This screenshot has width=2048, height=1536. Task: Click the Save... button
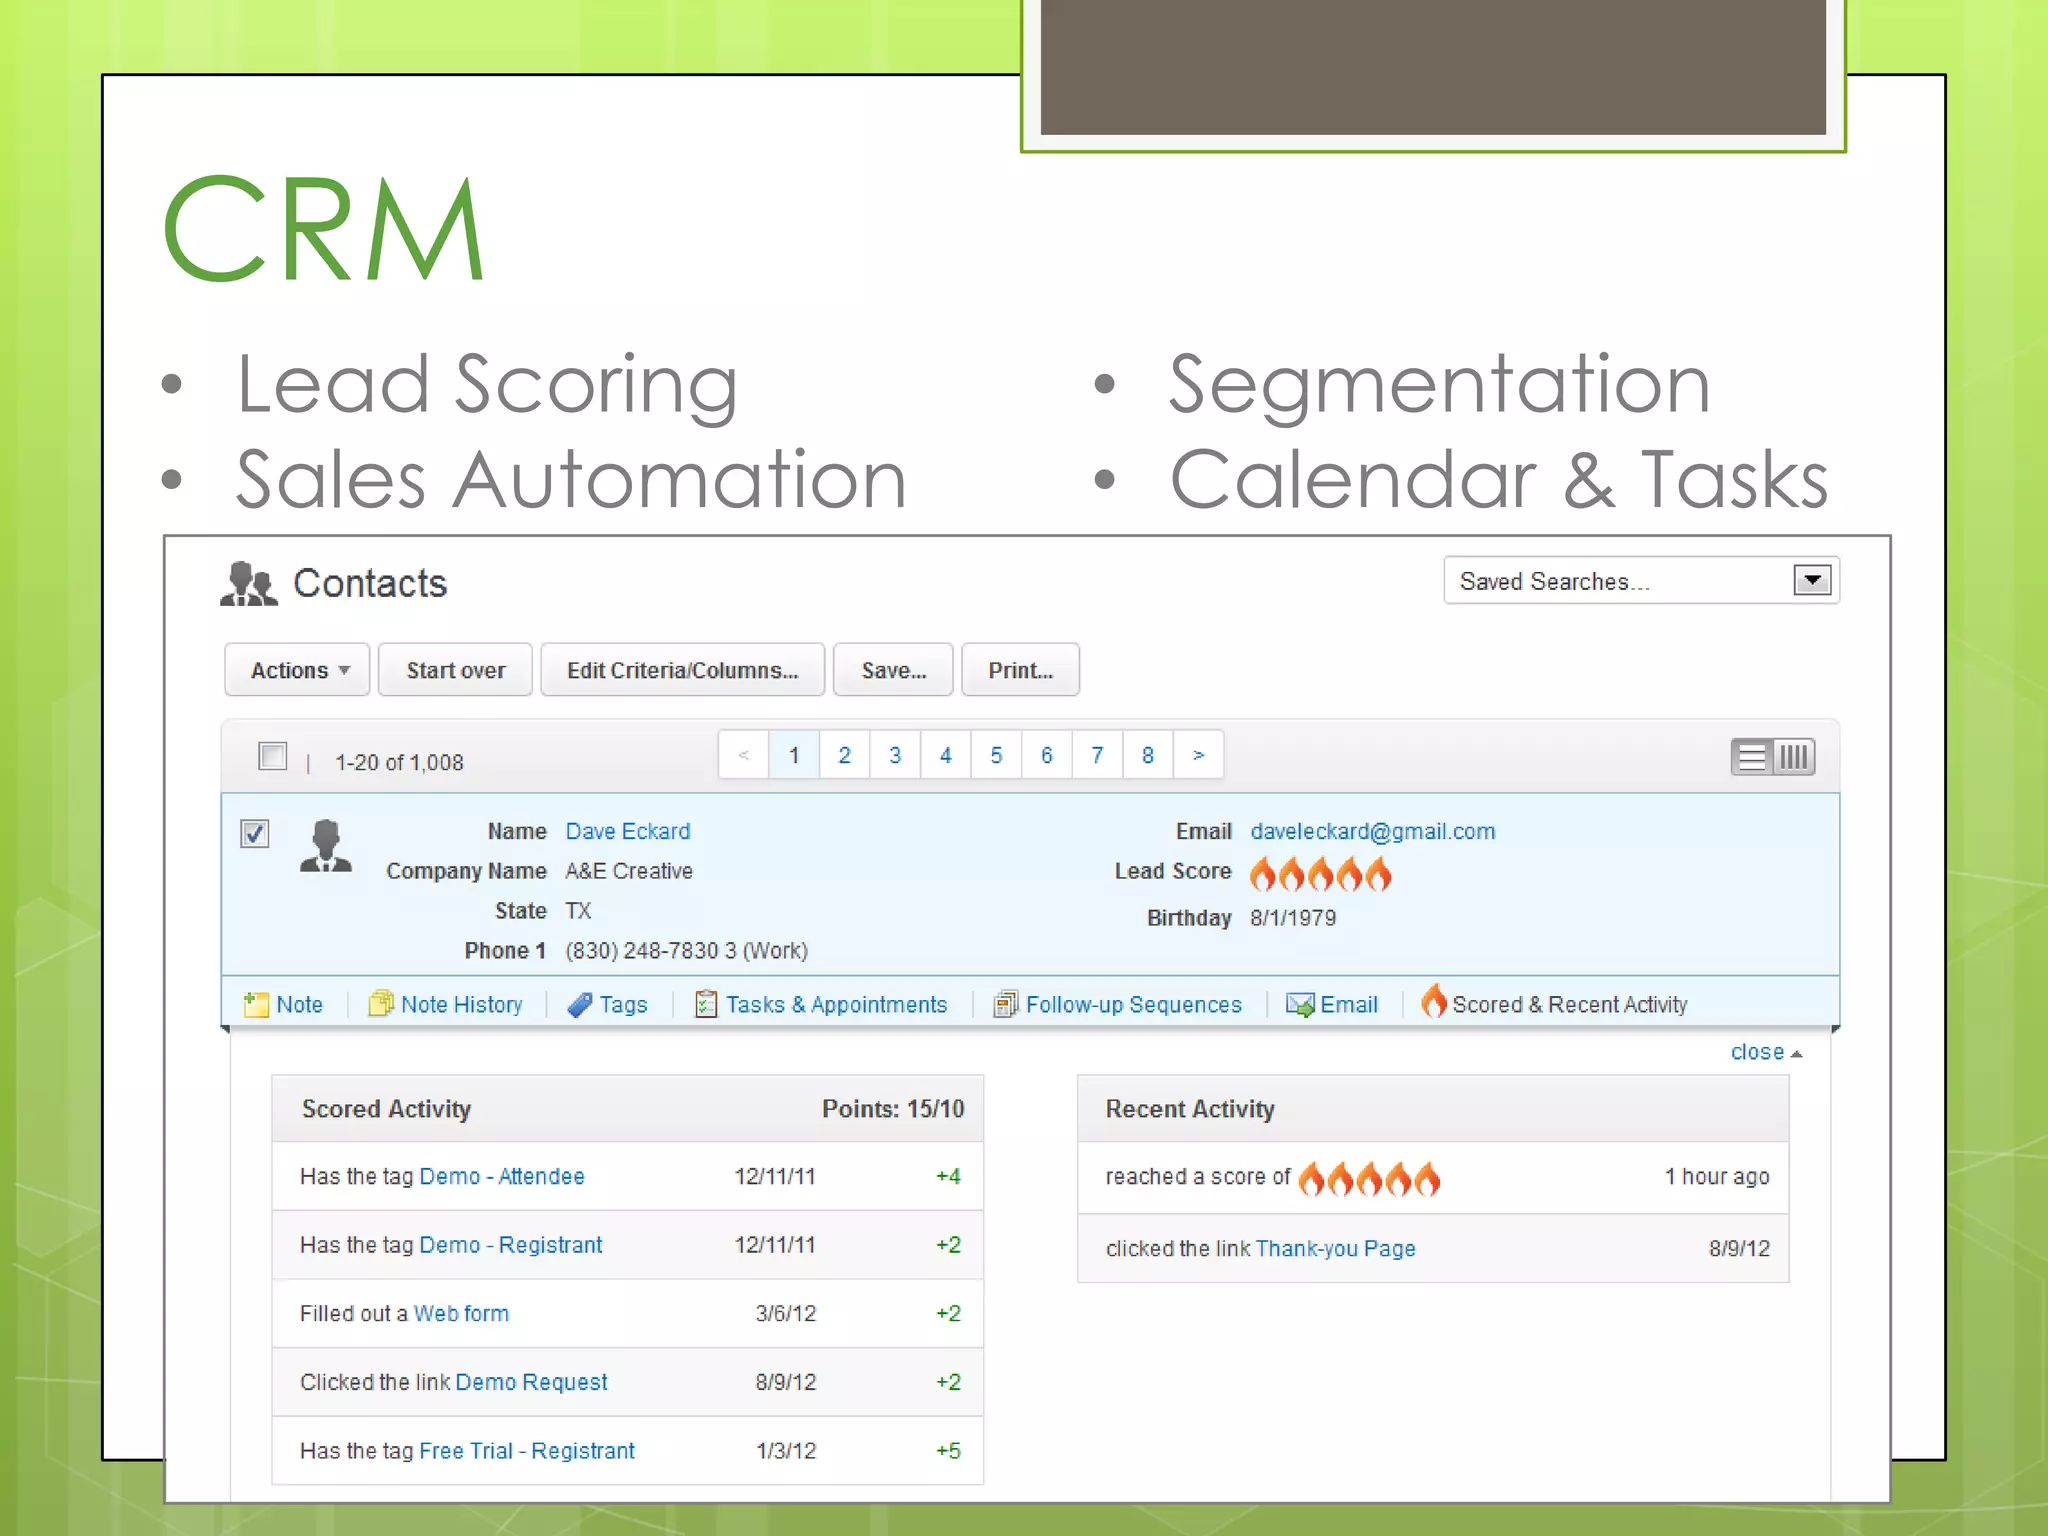point(893,670)
